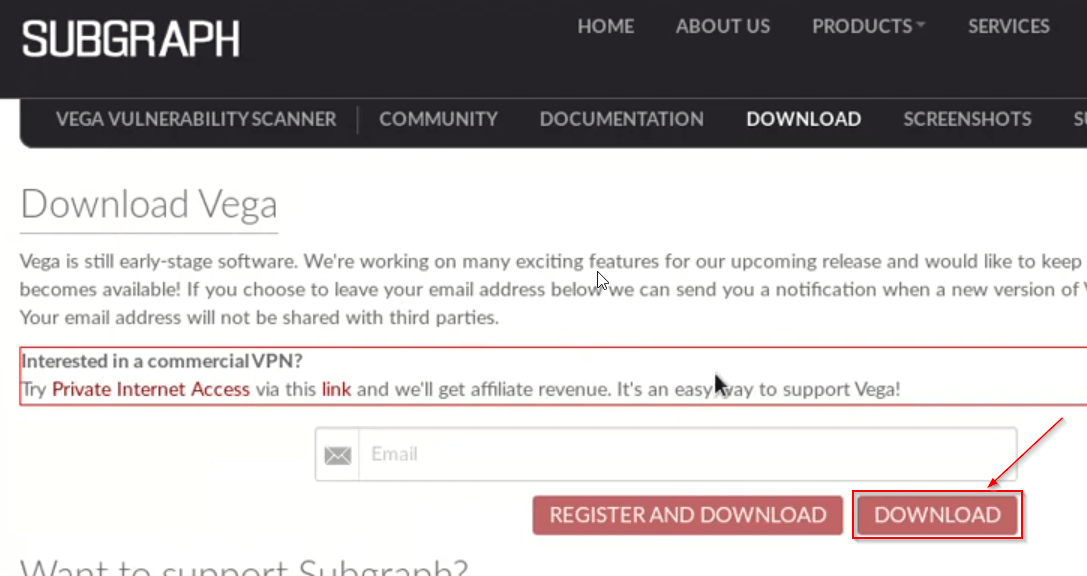Viewport: 1087px width, 576px height.
Task: Click the 'Interested in a commercial VPN?' text
Action: (162, 361)
